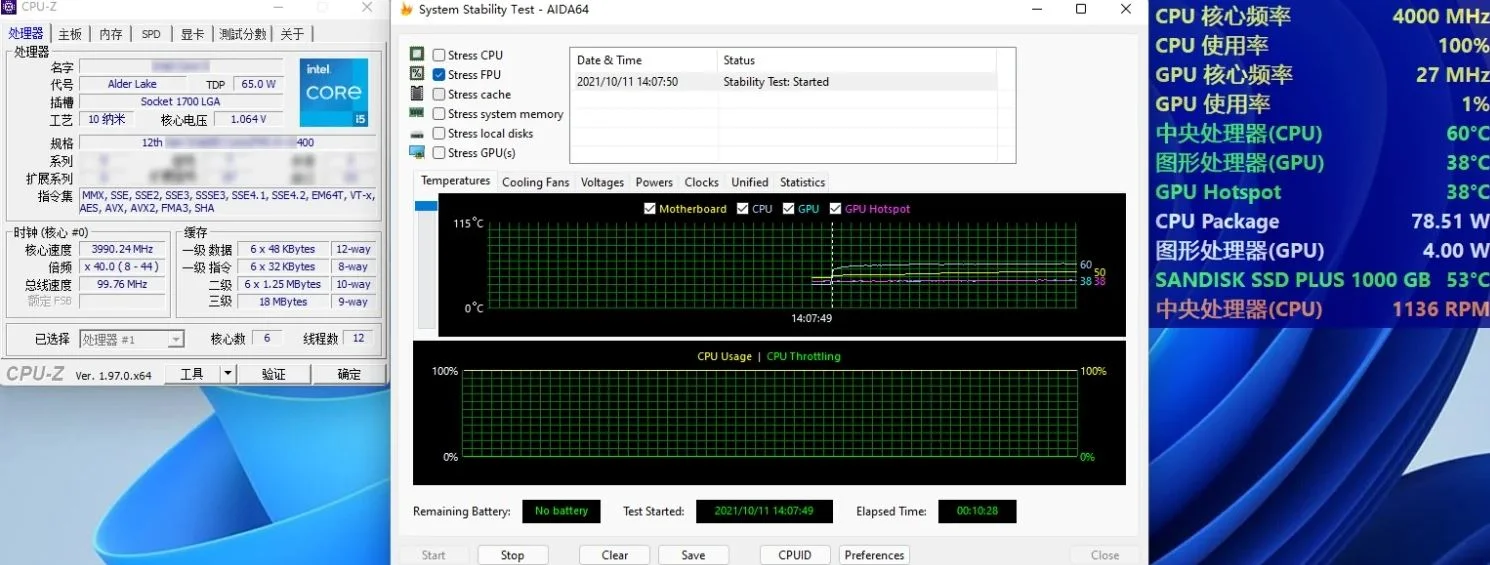Click the CPU chip icon beside Stress CPU
The height and width of the screenshot is (565, 1490).
417,55
